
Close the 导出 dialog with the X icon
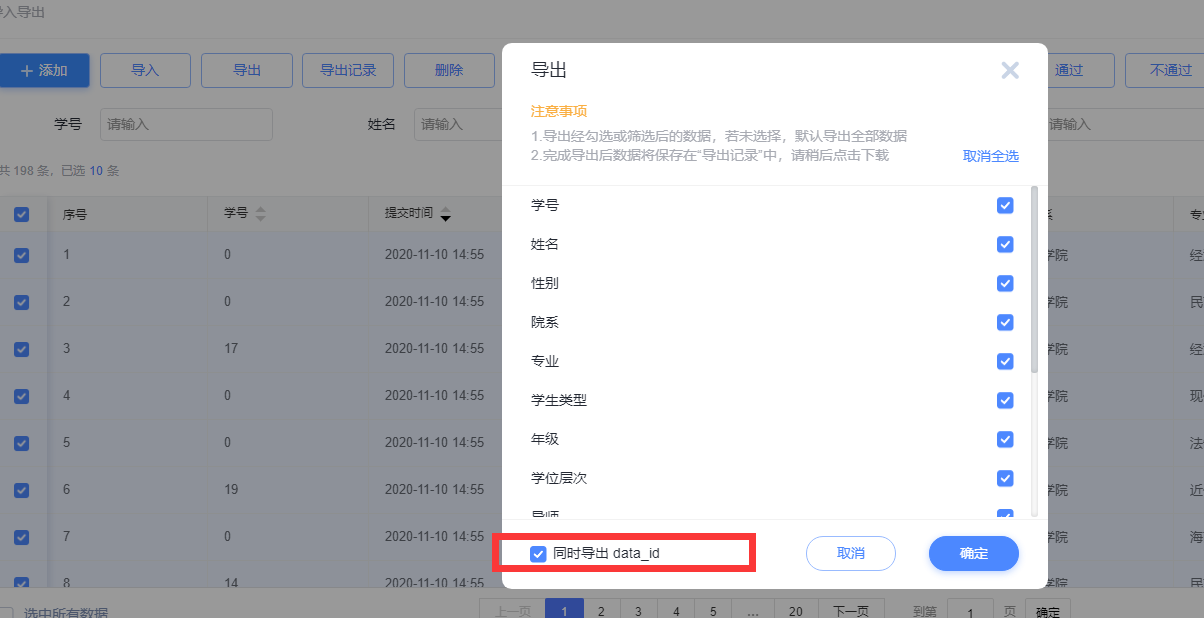1010,70
